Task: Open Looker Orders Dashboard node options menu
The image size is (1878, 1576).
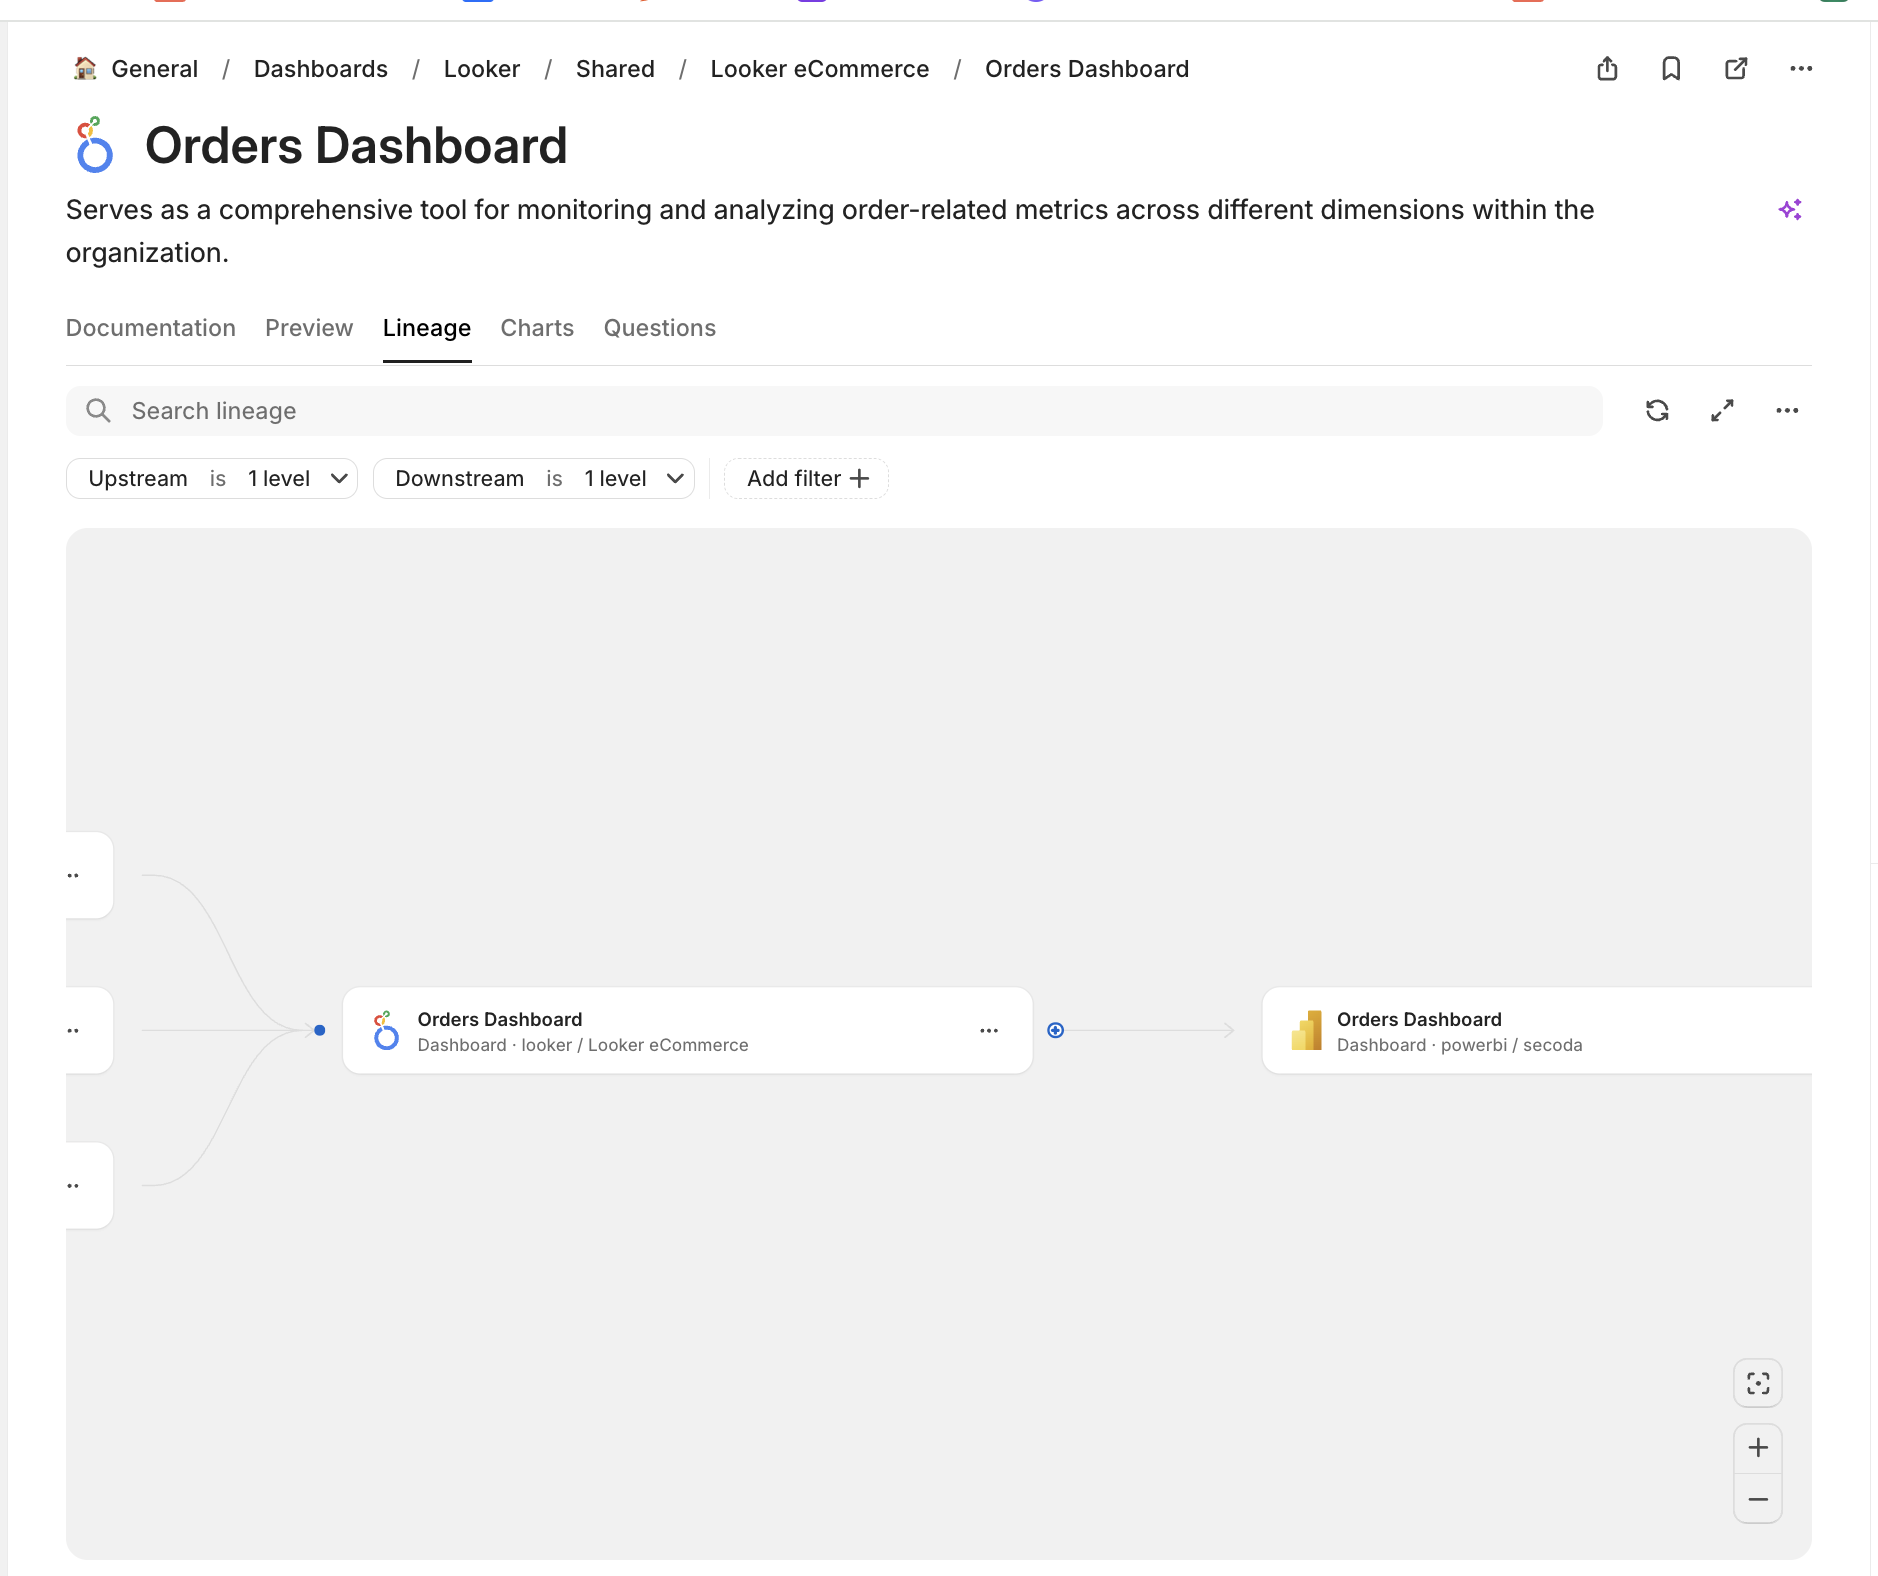Action: [989, 1031]
